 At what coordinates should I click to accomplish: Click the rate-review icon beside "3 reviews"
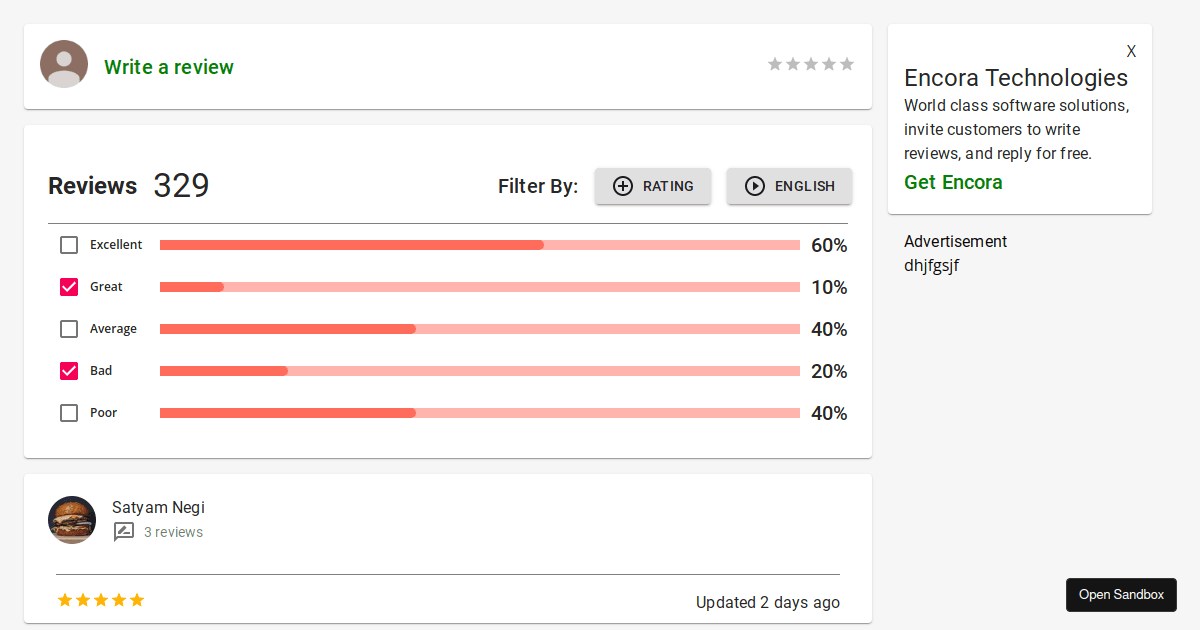tap(124, 532)
